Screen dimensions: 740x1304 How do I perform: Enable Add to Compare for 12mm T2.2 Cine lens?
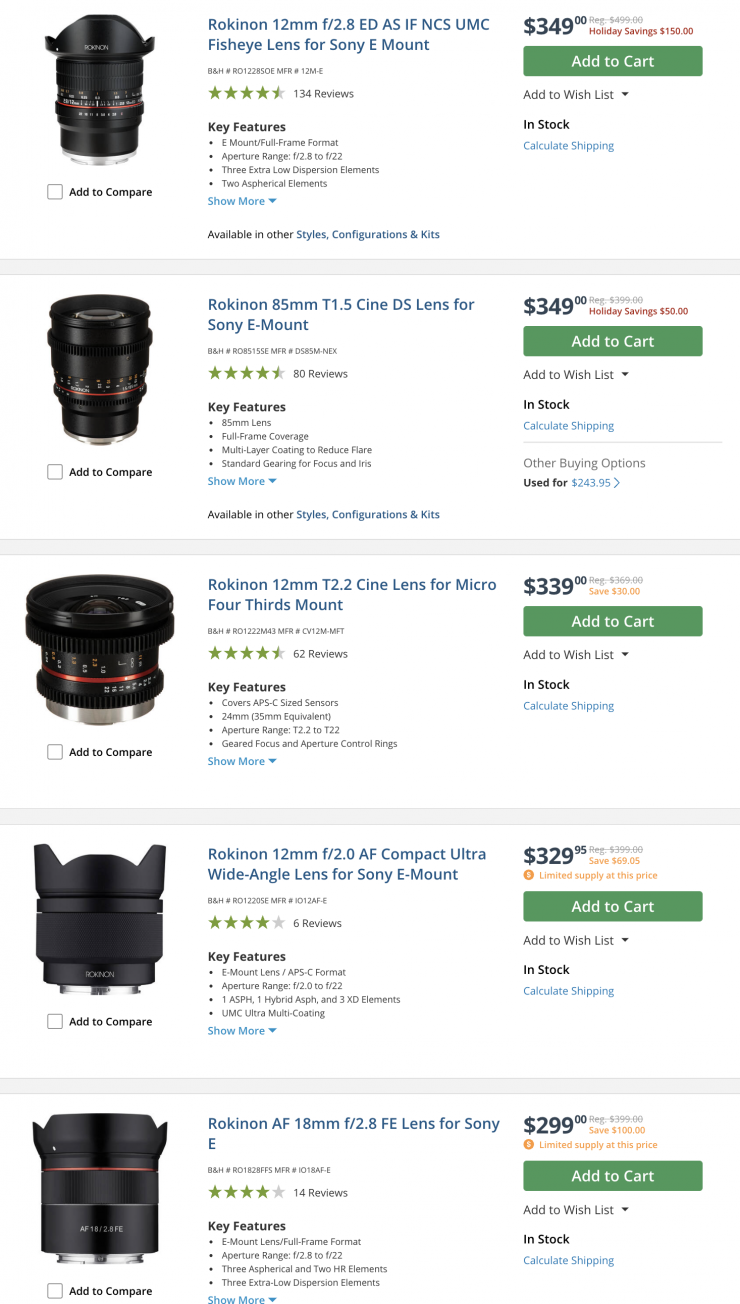55,752
